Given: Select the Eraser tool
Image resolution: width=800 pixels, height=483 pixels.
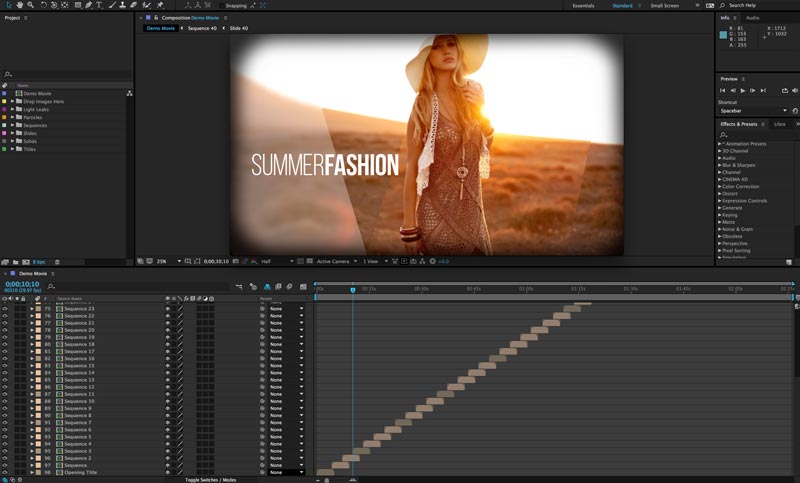Looking at the screenshot, I should tap(133, 5).
